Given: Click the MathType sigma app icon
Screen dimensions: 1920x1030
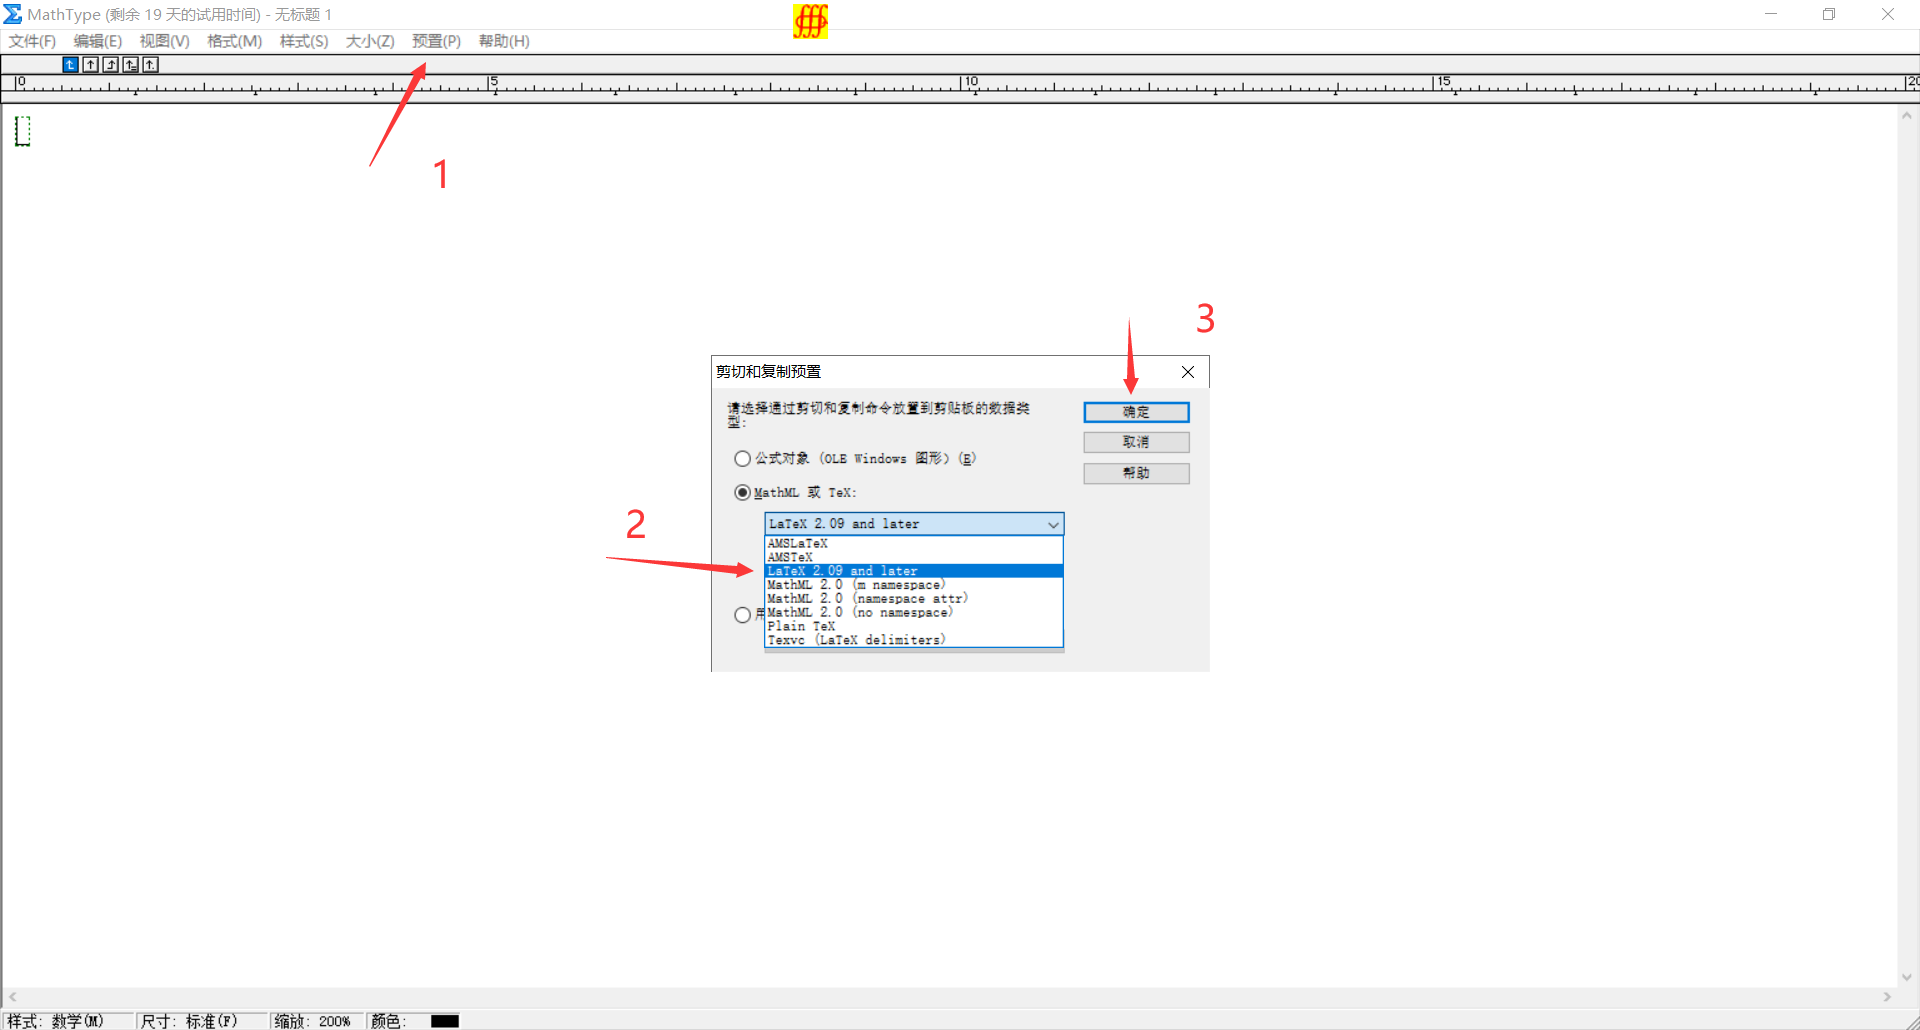Looking at the screenshot, I should 13,14.
